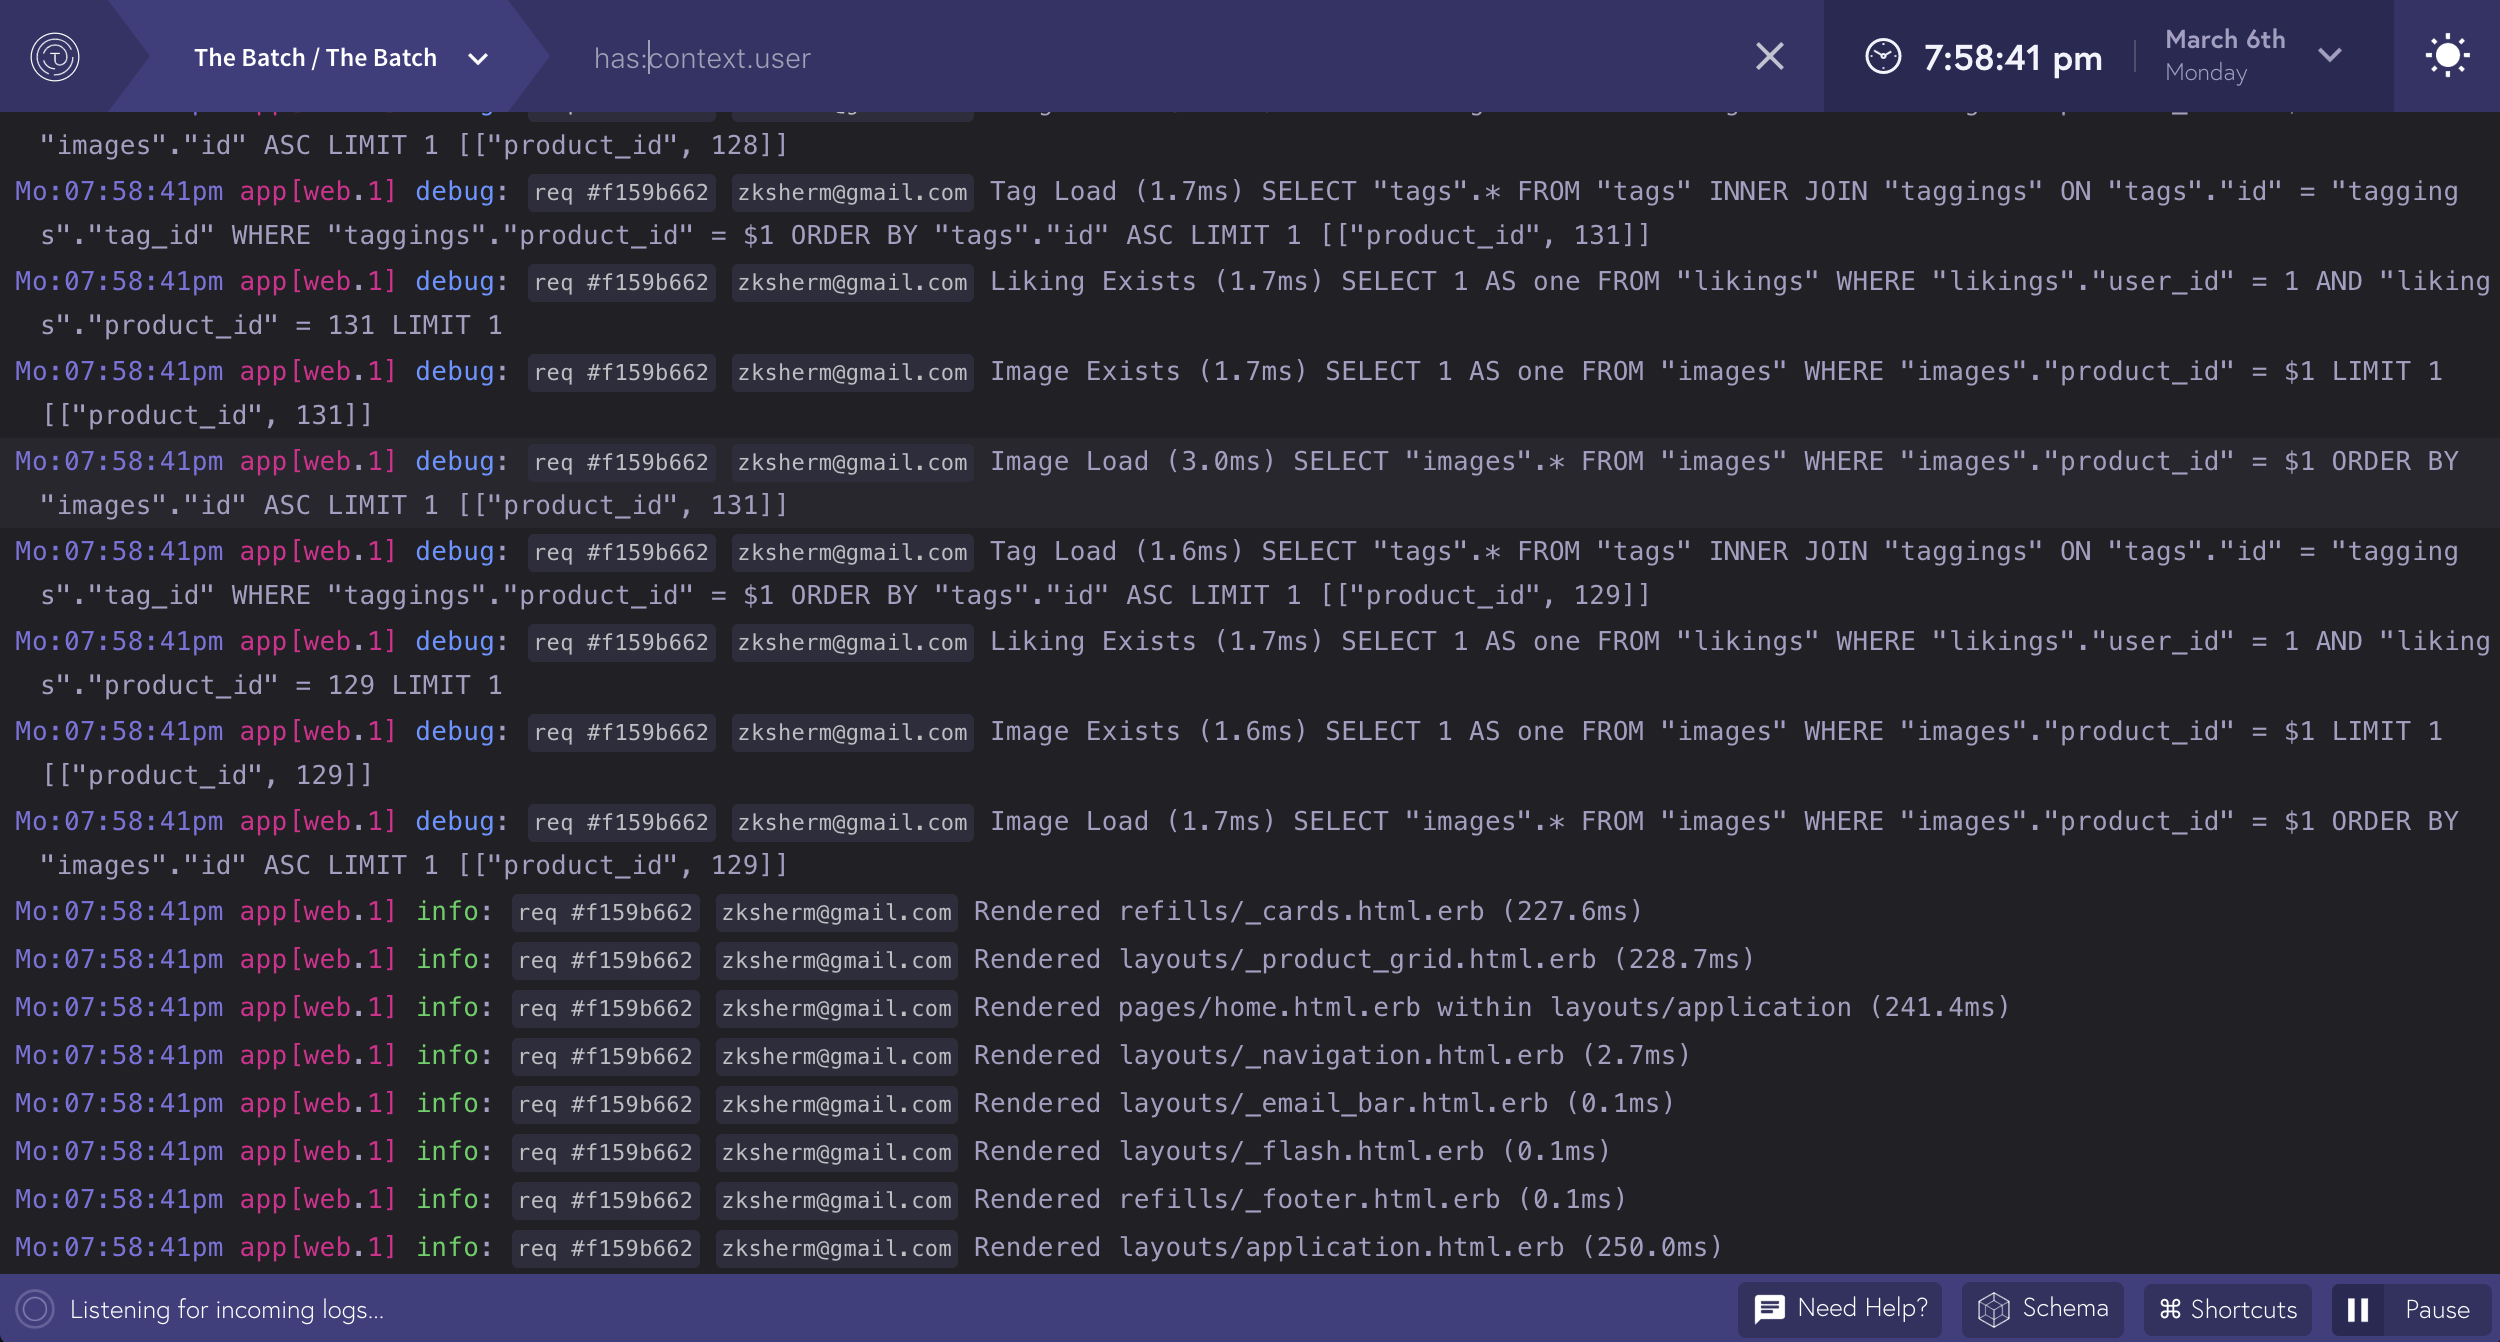Click the Image Load (3.0ms) log message
The image size is (2500, 1342).
1250,483
